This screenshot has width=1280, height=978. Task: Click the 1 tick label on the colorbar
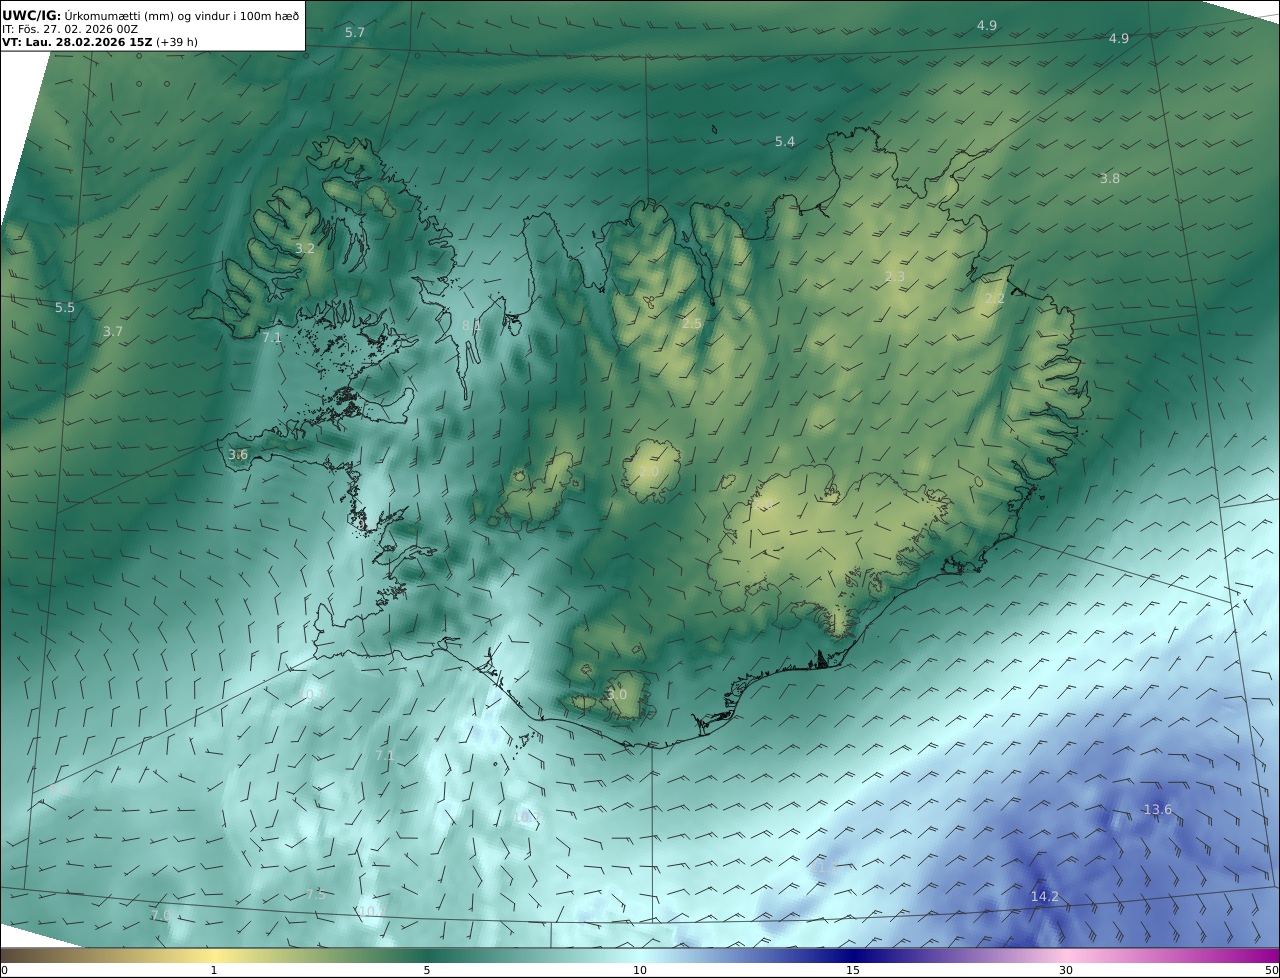214,970
